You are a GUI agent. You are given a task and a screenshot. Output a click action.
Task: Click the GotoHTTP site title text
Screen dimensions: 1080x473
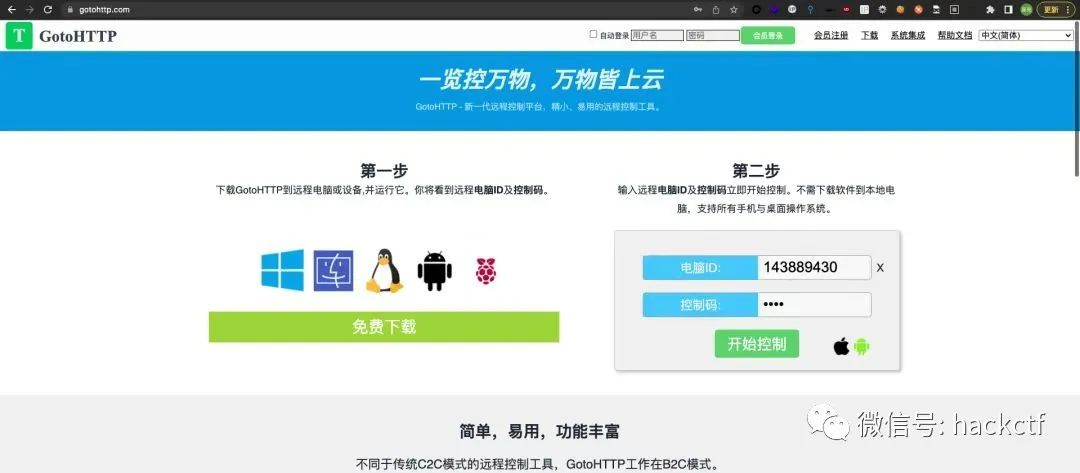point(78,36)
